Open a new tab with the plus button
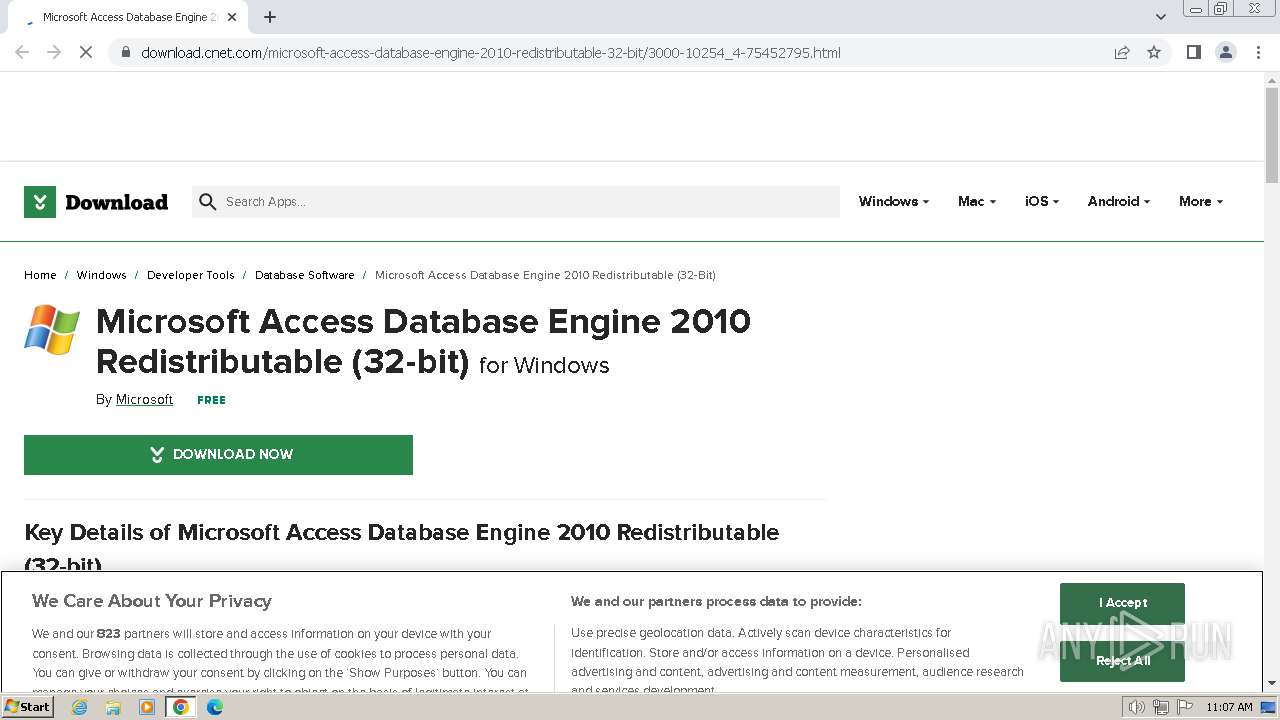The image size is (1280, 720). click(x=270, y=17)
